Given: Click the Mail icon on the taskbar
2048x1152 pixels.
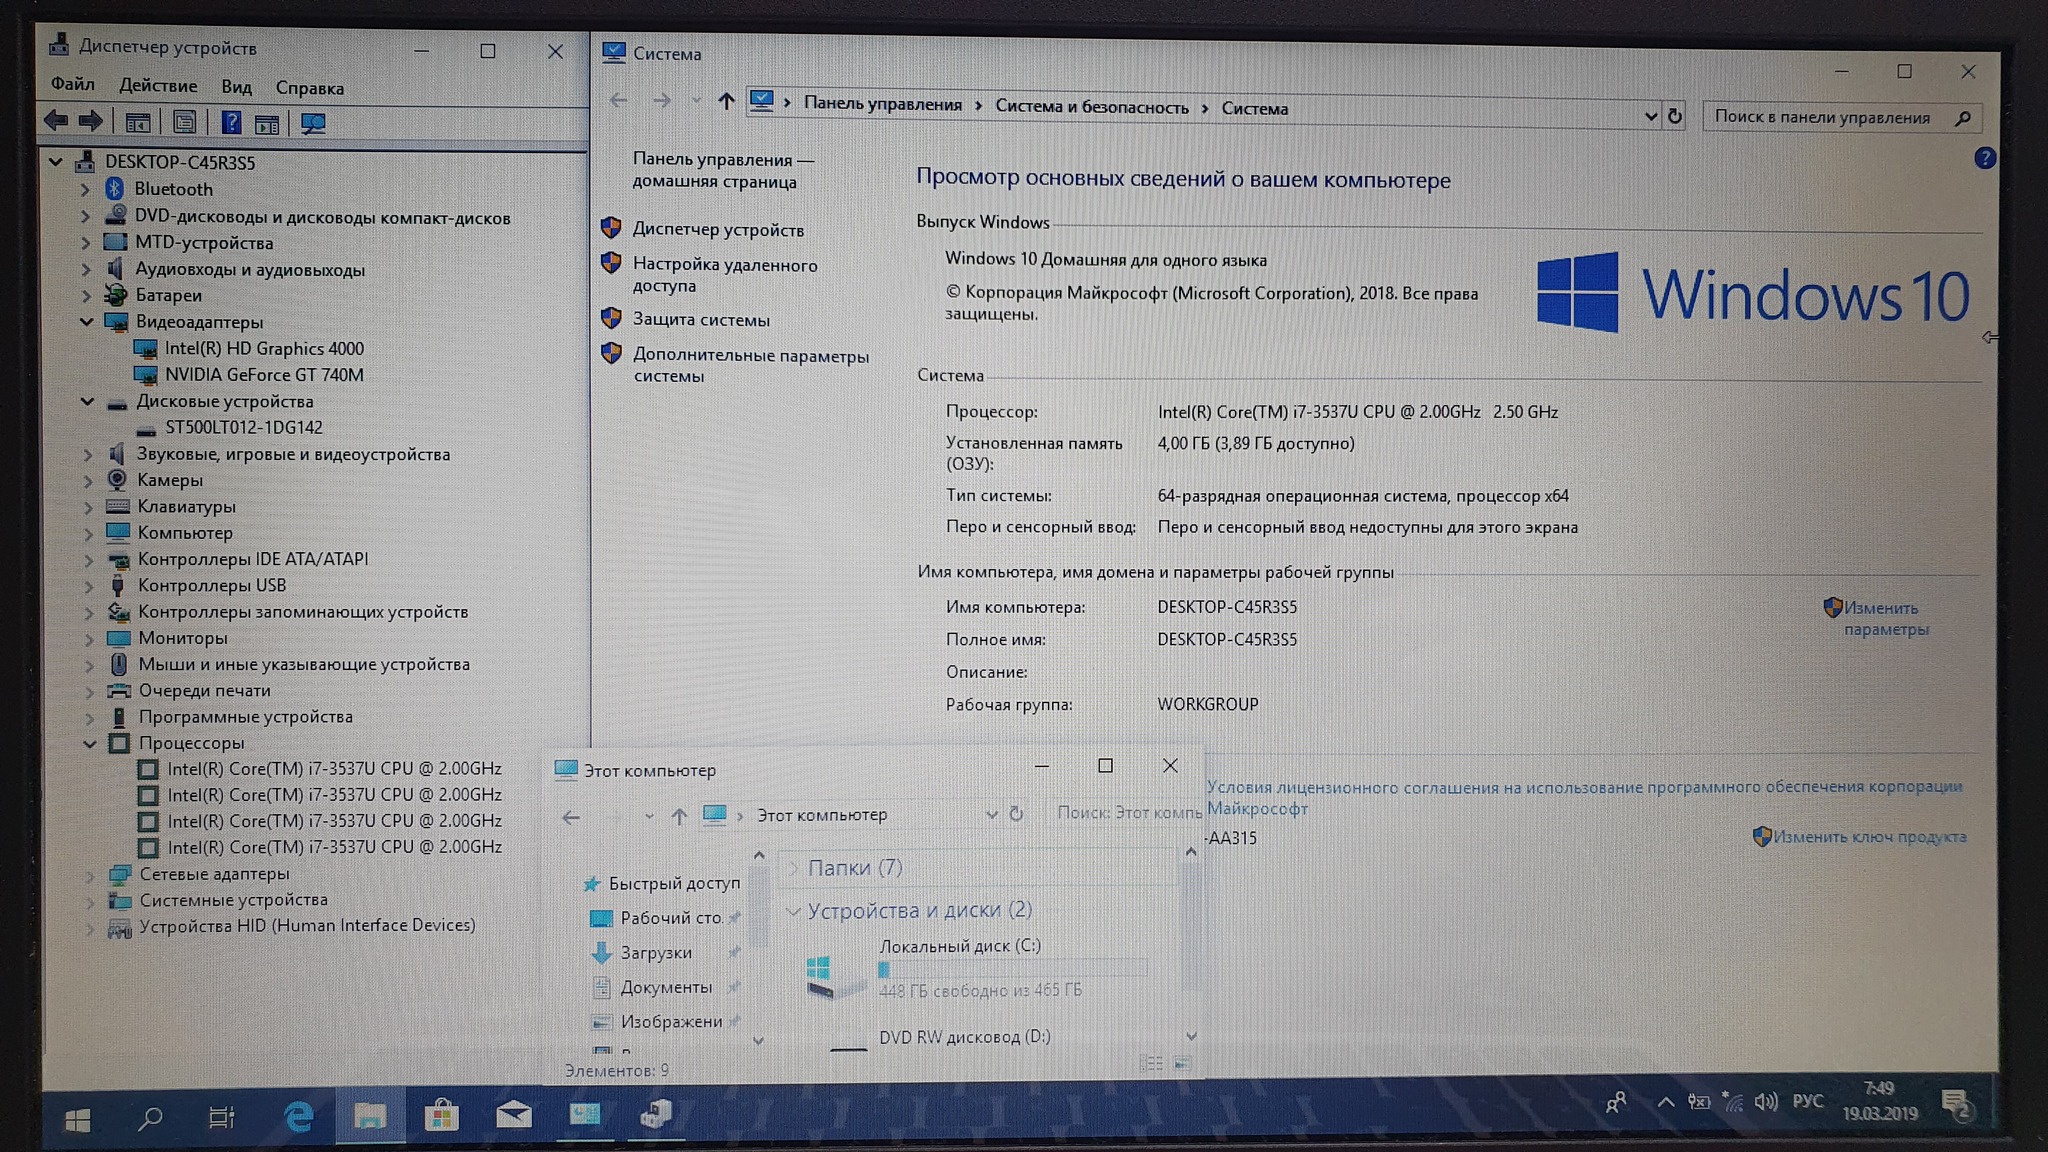Looking at the screenshot, I should pos(513,1115).
